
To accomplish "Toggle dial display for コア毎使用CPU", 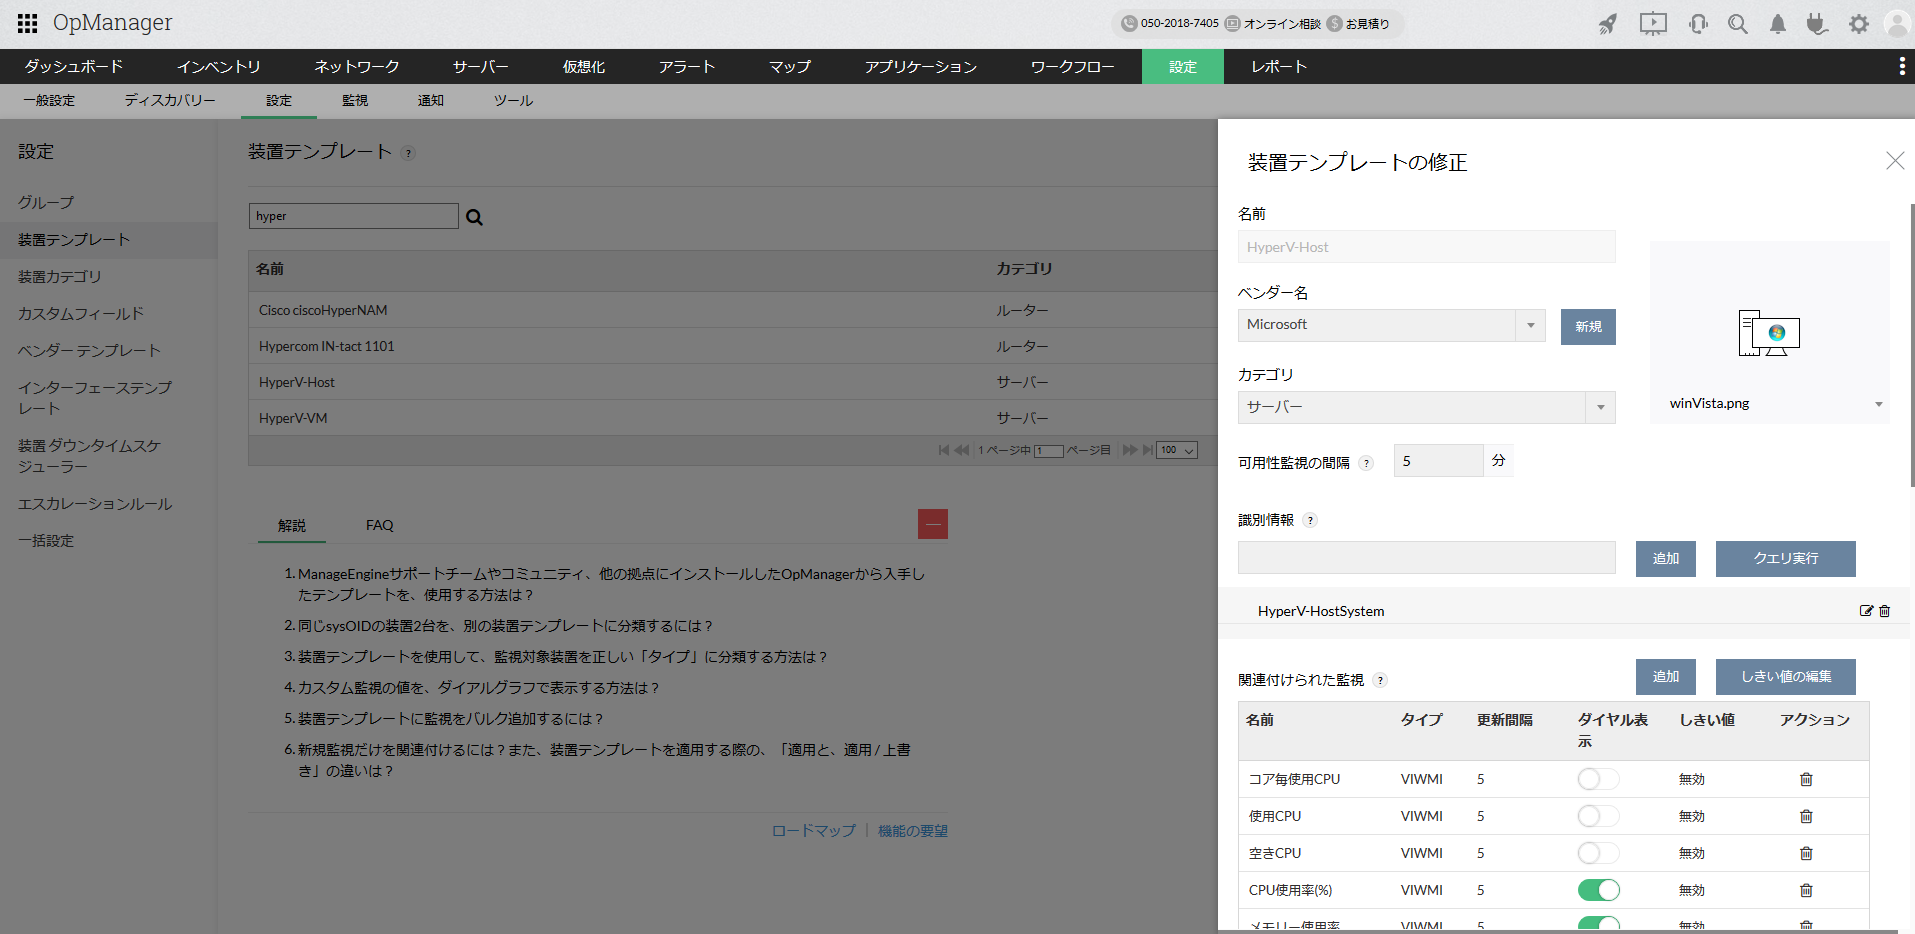I will pyautogui.click(x=1598, y=779).
